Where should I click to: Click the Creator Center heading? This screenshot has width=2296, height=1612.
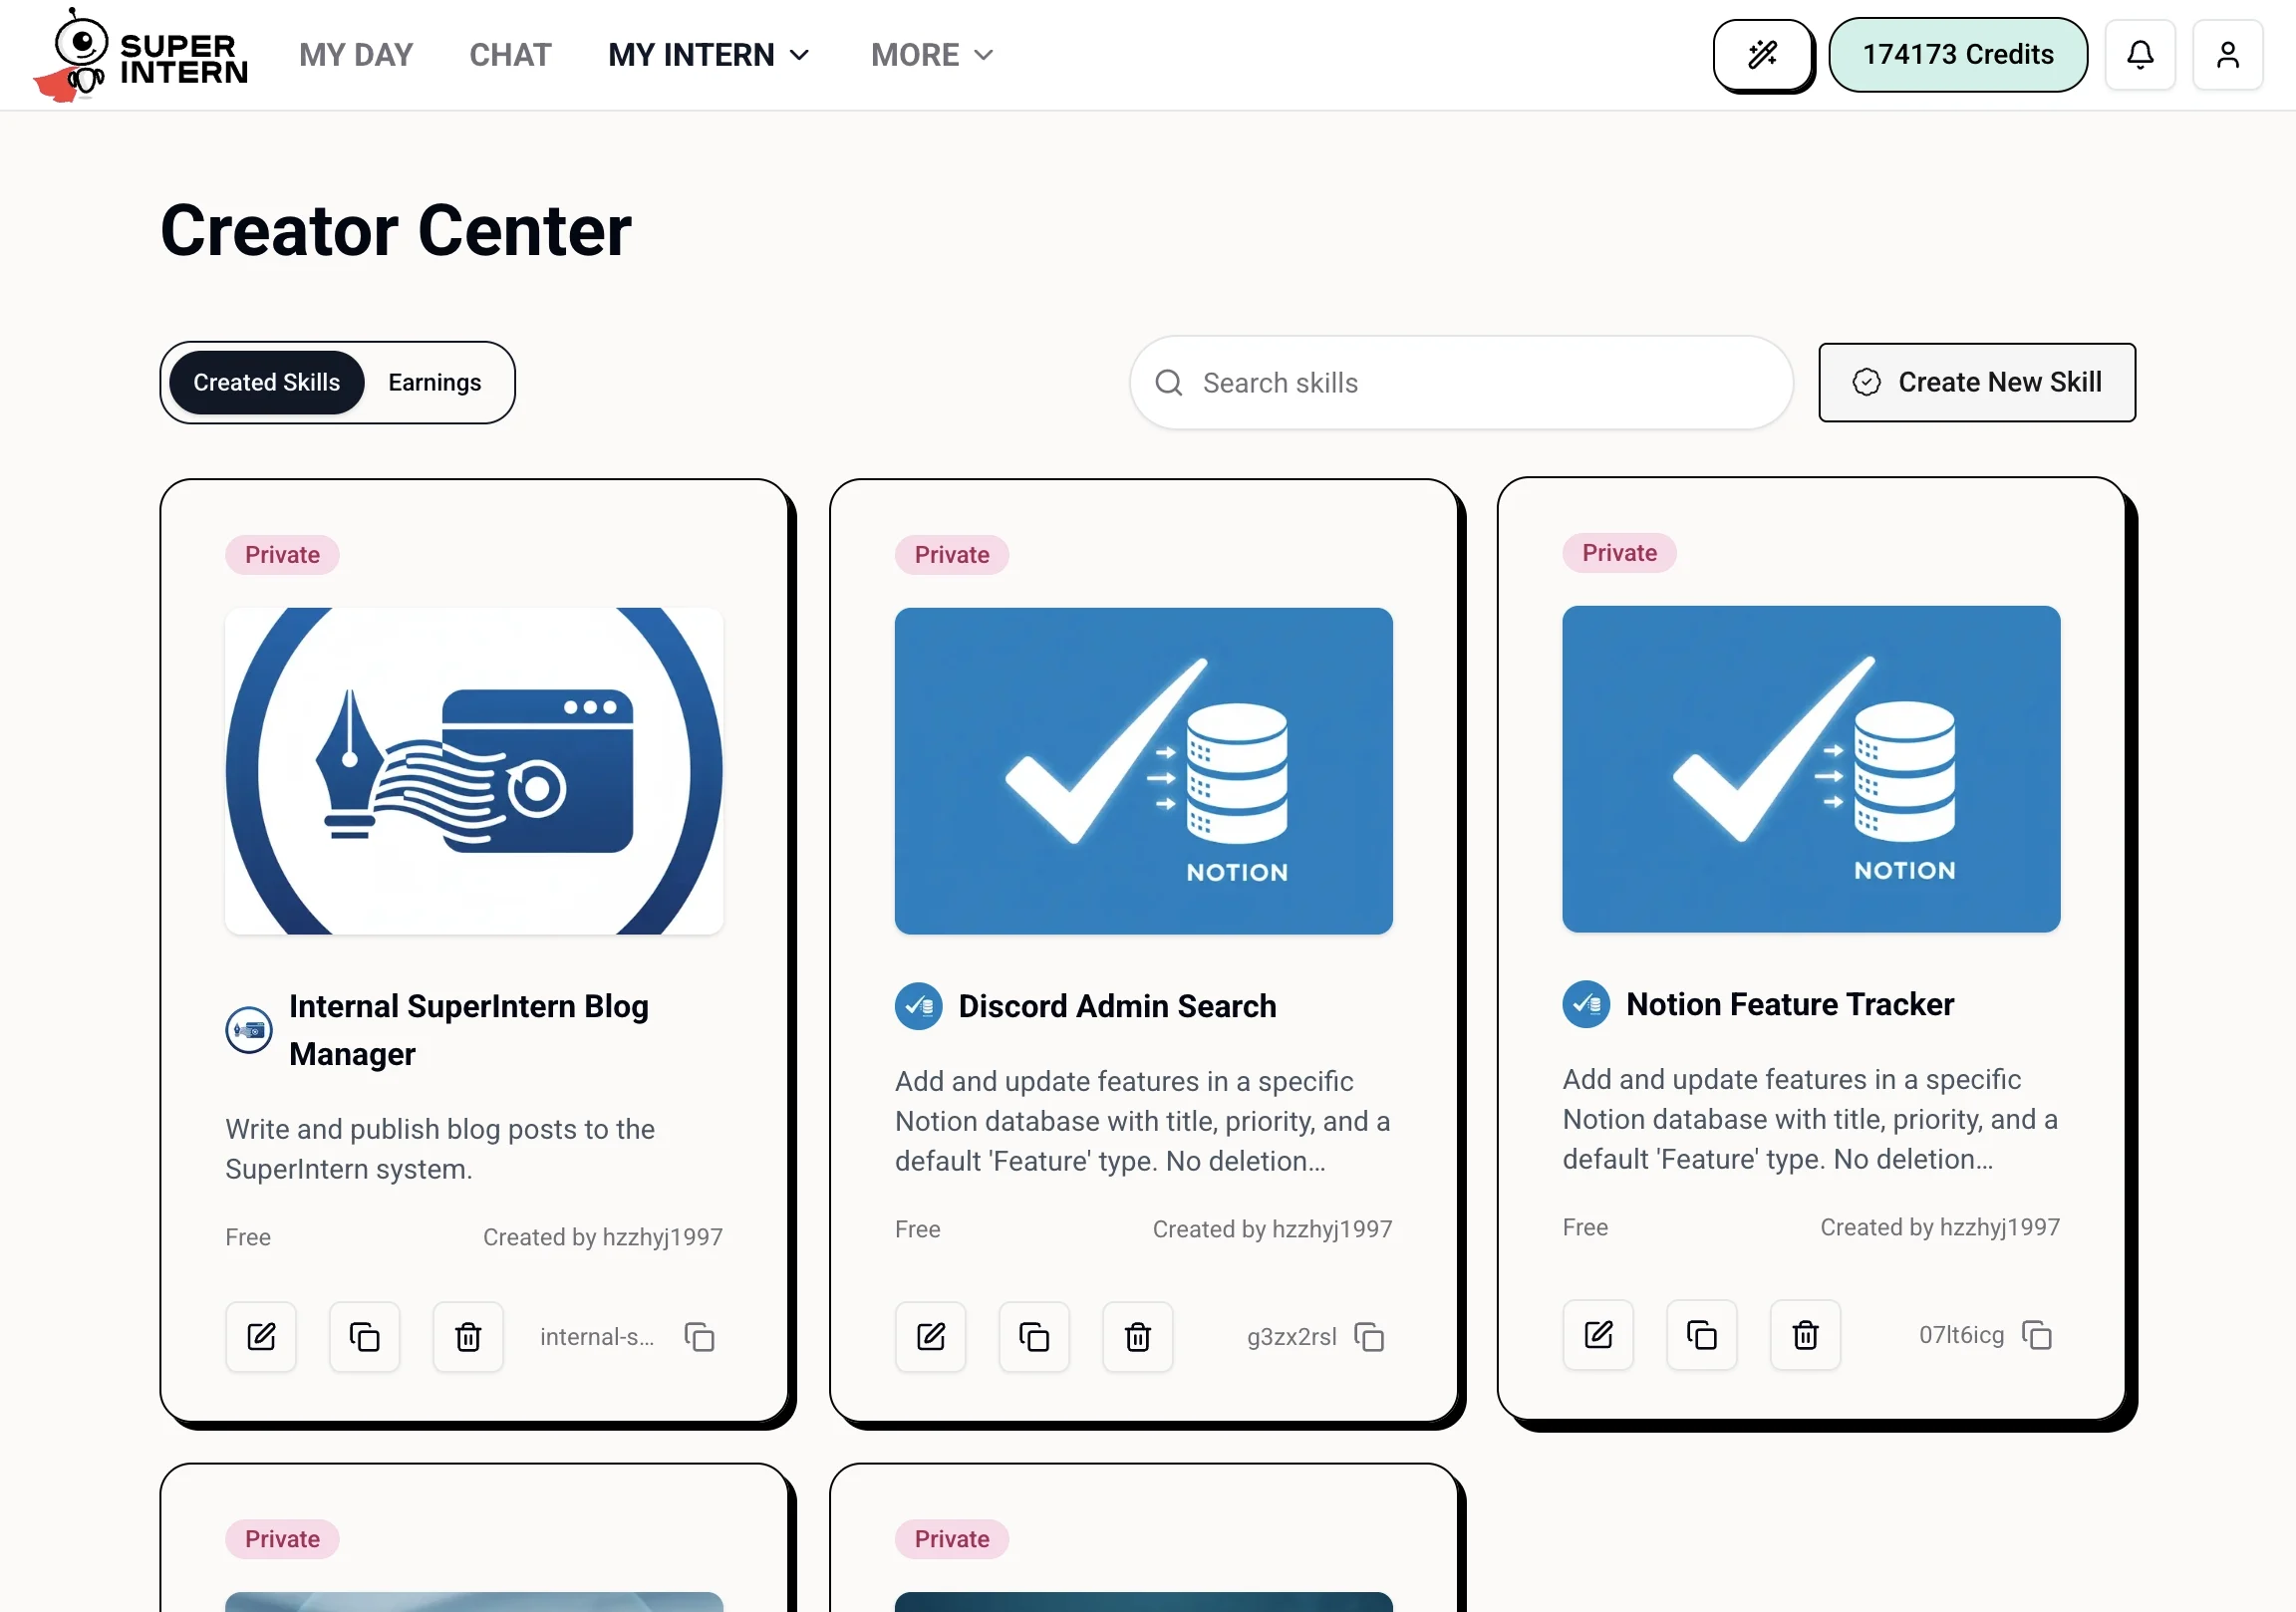[x=396, y=231]
